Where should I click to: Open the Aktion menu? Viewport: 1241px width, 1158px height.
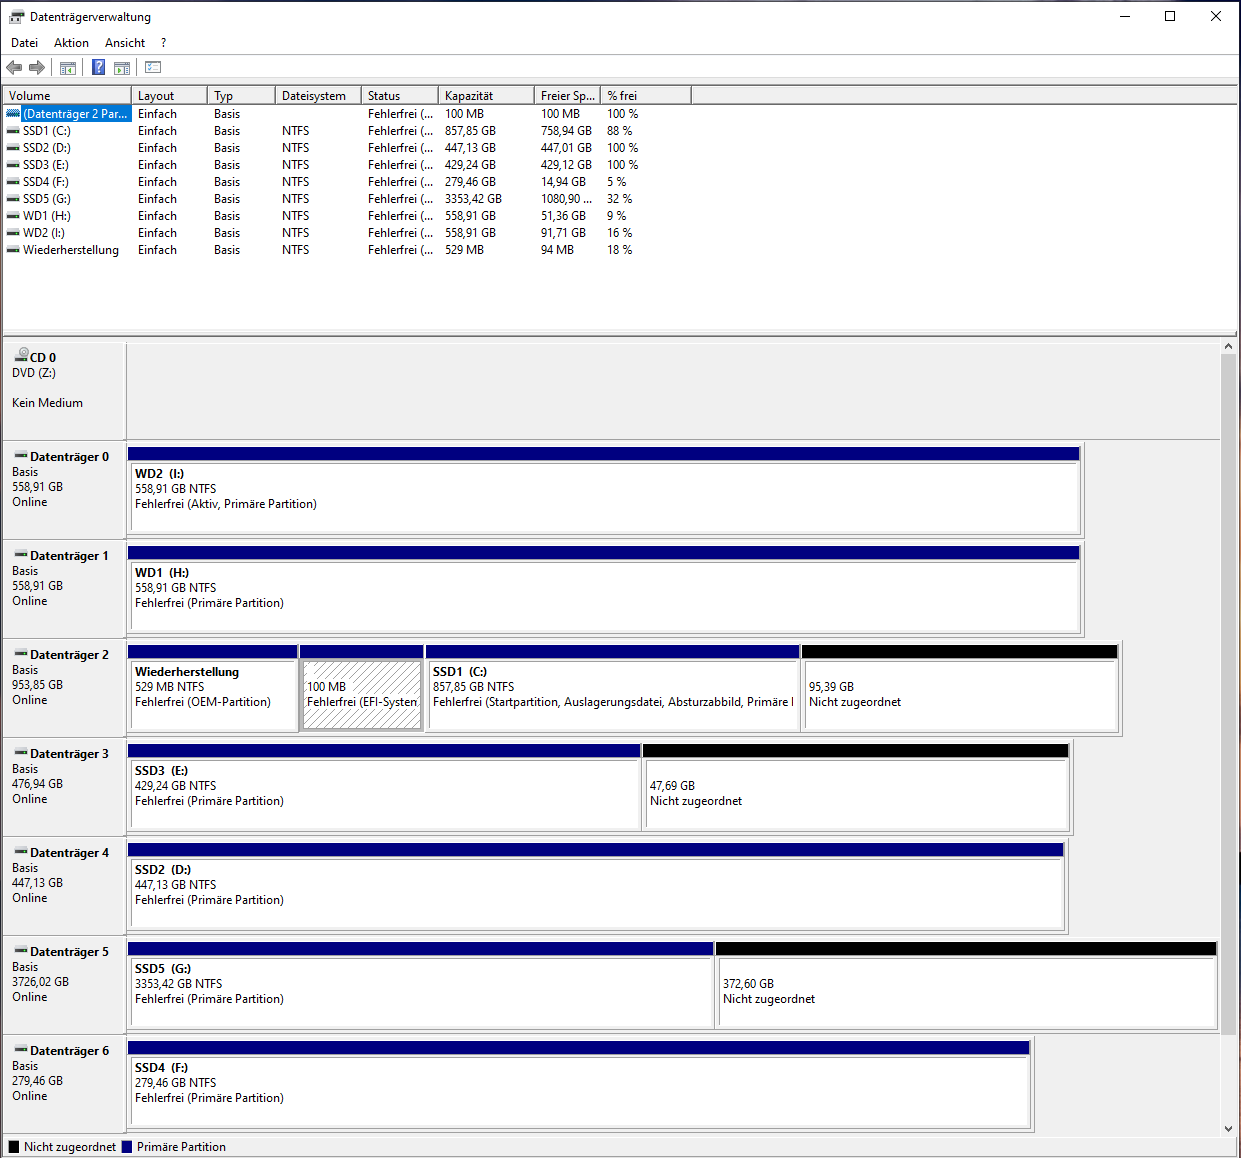[71, 43]
